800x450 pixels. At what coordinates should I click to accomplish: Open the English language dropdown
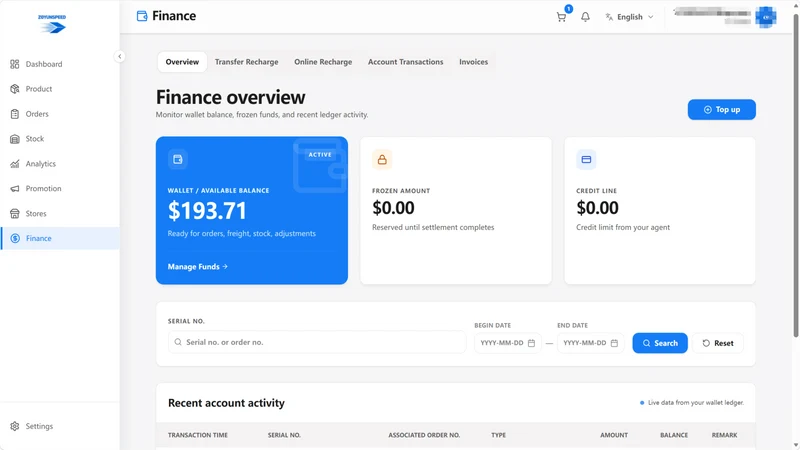[x=629, y=17]
